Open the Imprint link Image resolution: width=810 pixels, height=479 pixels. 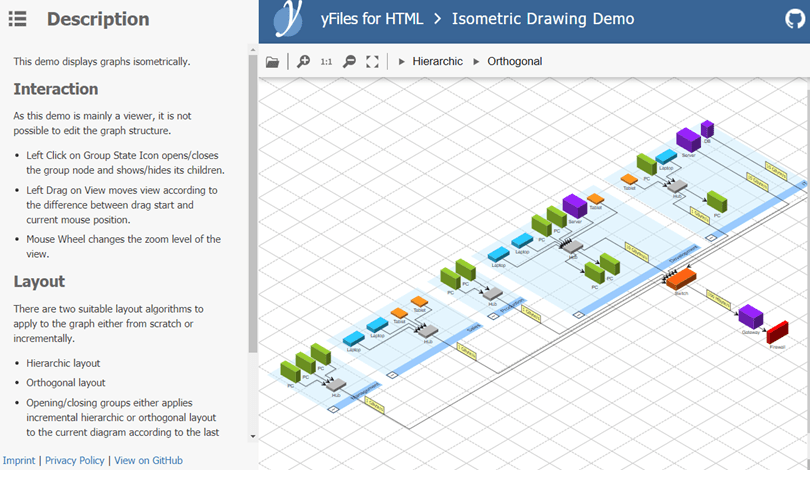(x=19, y=460)
